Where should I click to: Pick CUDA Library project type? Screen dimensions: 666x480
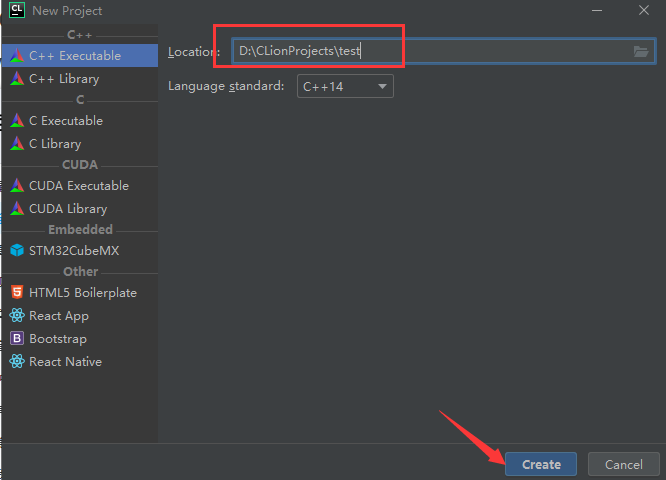[80, 209]
